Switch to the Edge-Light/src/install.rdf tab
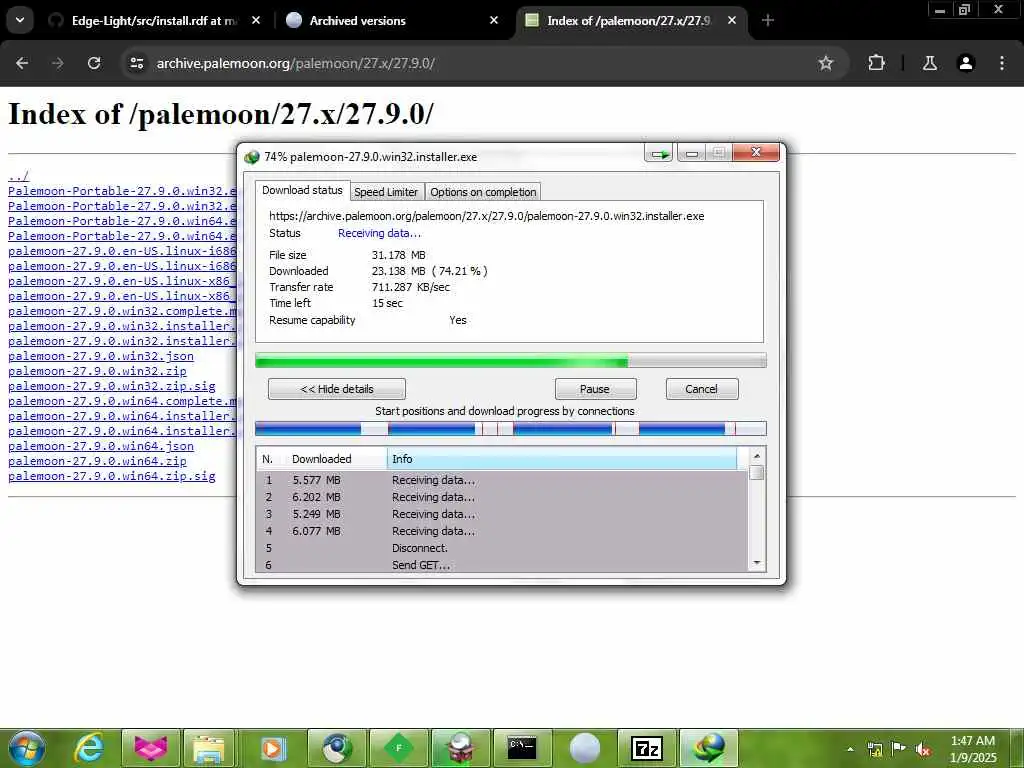 pos(155,21)
